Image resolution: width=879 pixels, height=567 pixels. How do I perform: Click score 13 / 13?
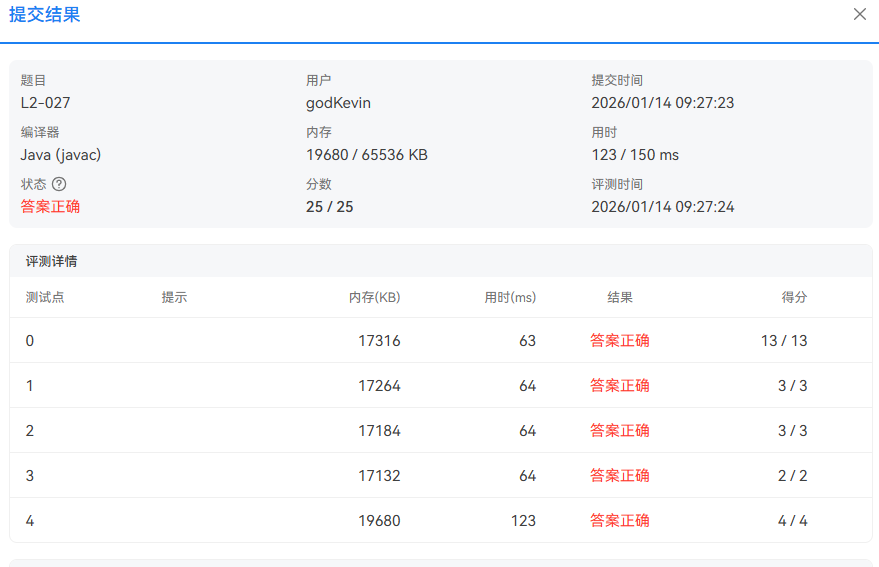pyautogui.click(x=784, y=341)
